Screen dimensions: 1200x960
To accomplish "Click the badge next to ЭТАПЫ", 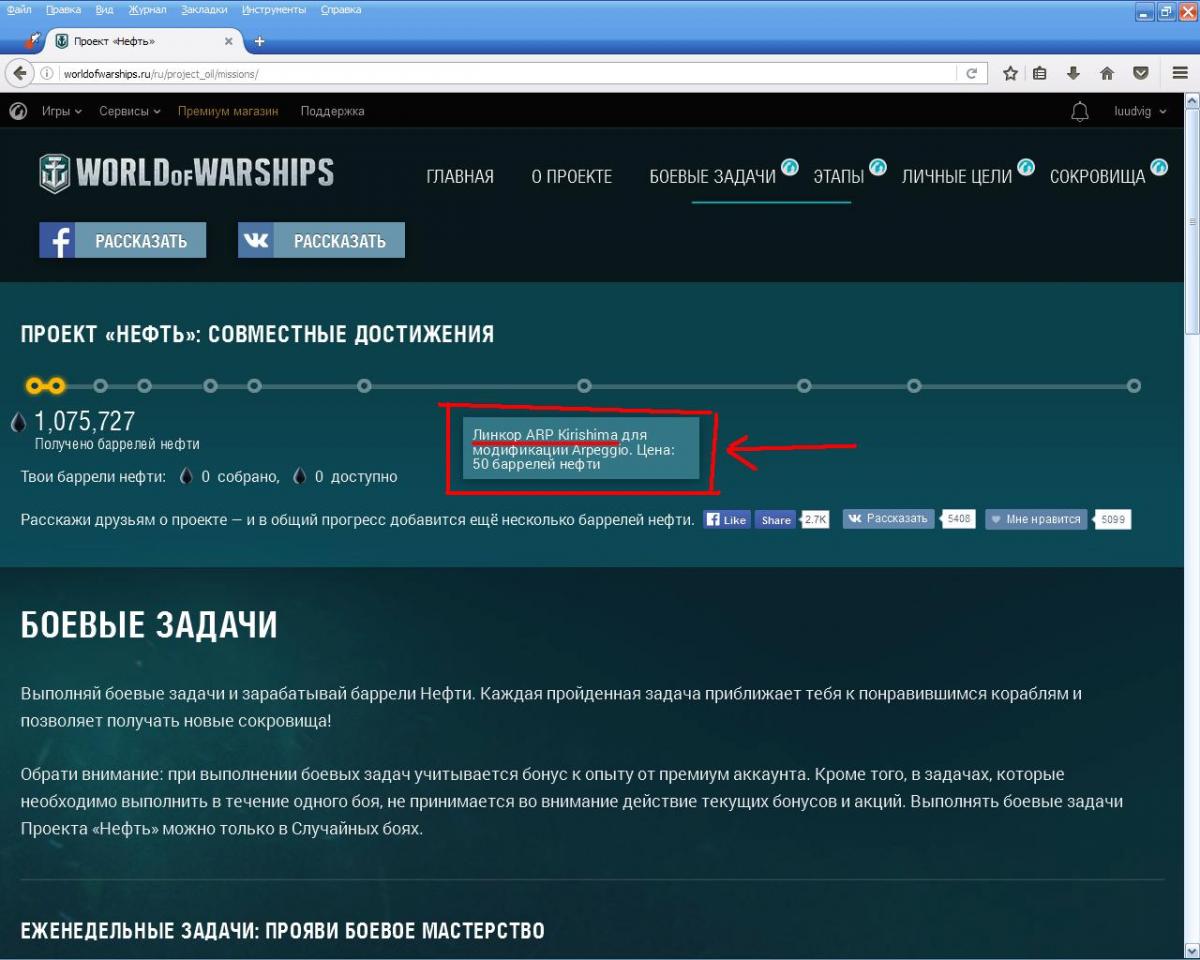I will point(878,166).
